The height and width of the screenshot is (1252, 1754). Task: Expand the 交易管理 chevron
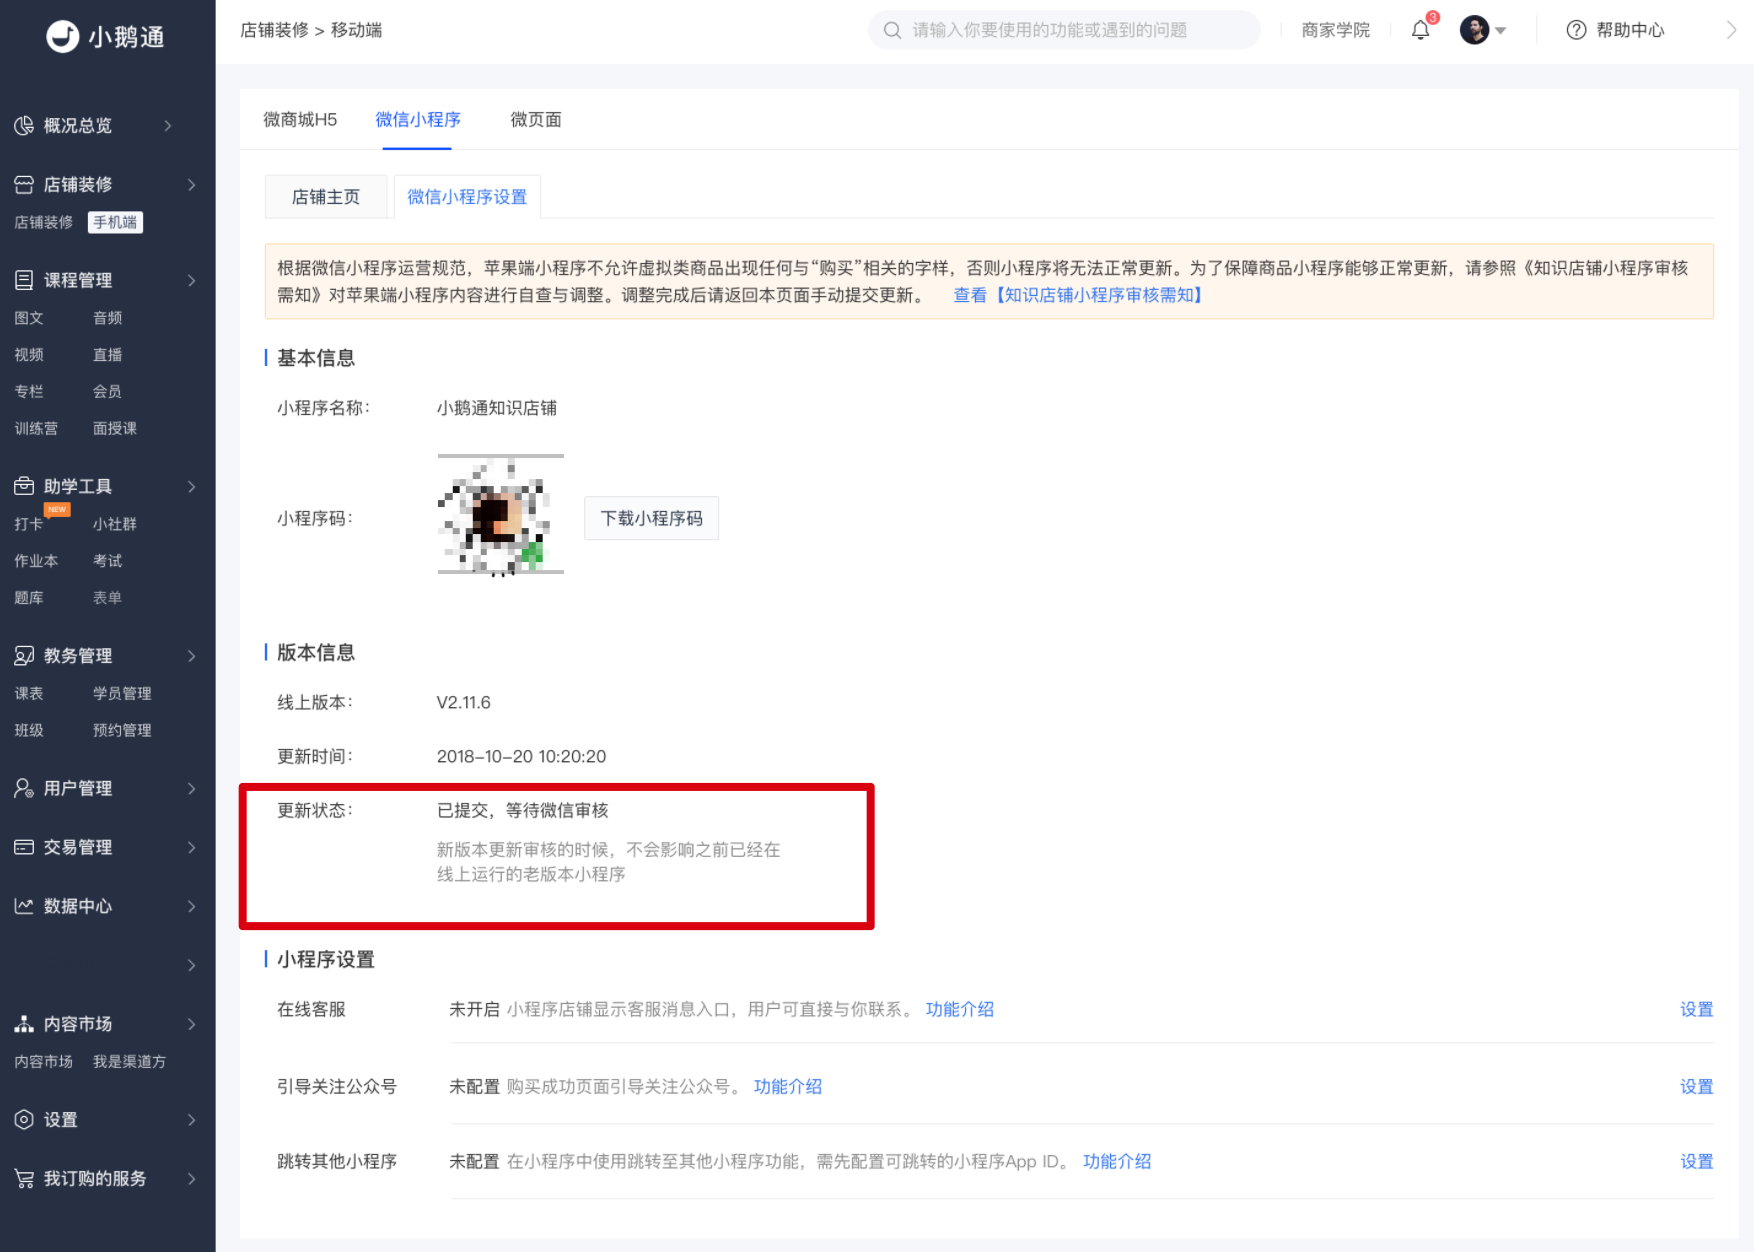(191, 847)
